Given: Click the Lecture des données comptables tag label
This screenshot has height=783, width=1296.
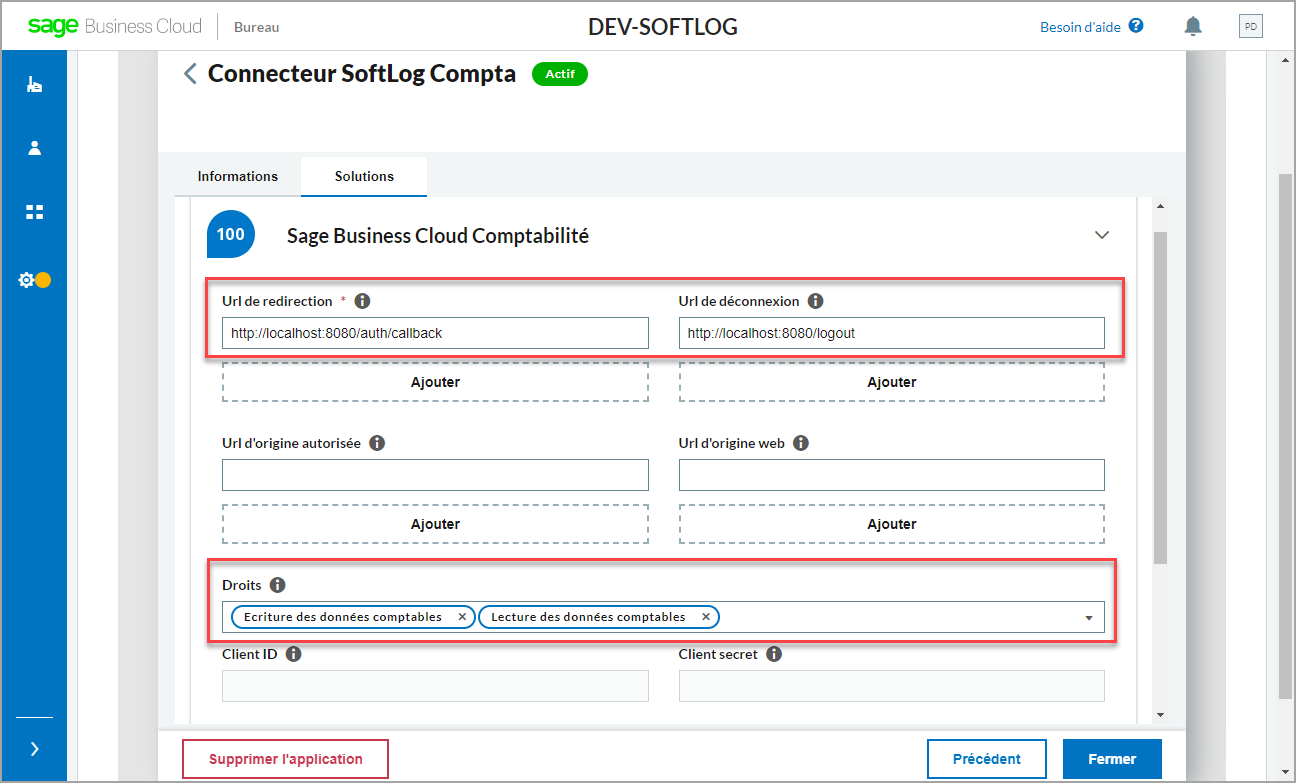Looking at the screenshot, I should coord(589,617).
